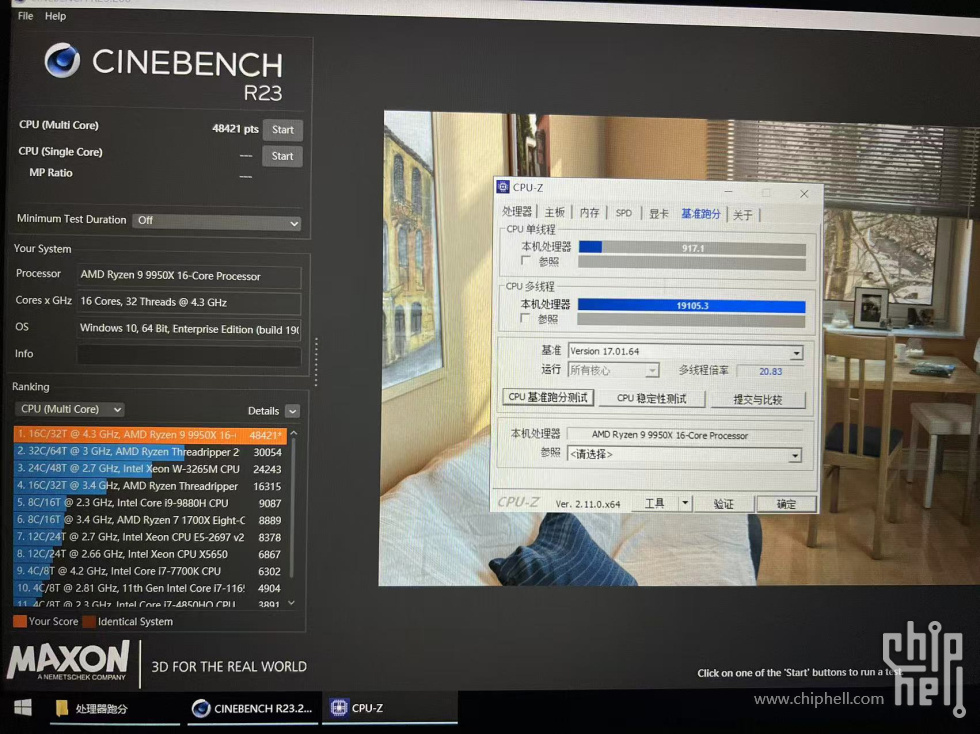
Task: Open the 基准 Version 17.01.64 dropdown
Action: point(685,351)
